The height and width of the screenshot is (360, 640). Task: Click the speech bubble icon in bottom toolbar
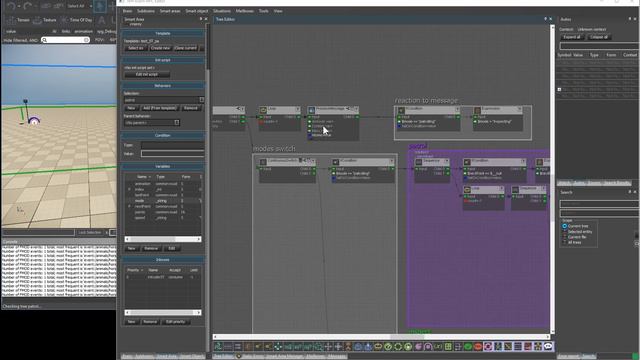point(548,347)
